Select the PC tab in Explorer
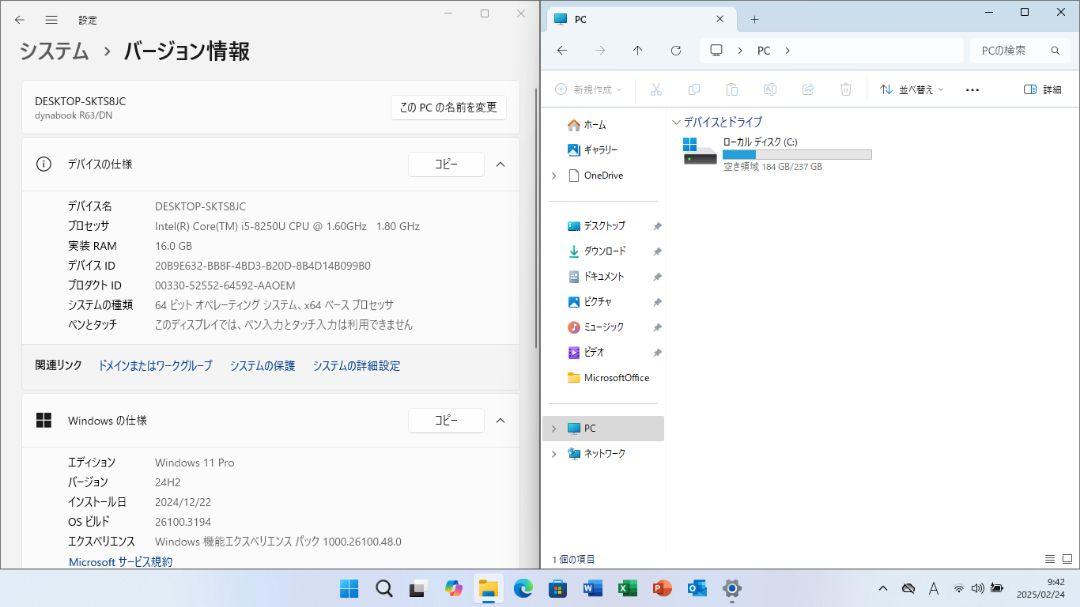 (642, 19)
